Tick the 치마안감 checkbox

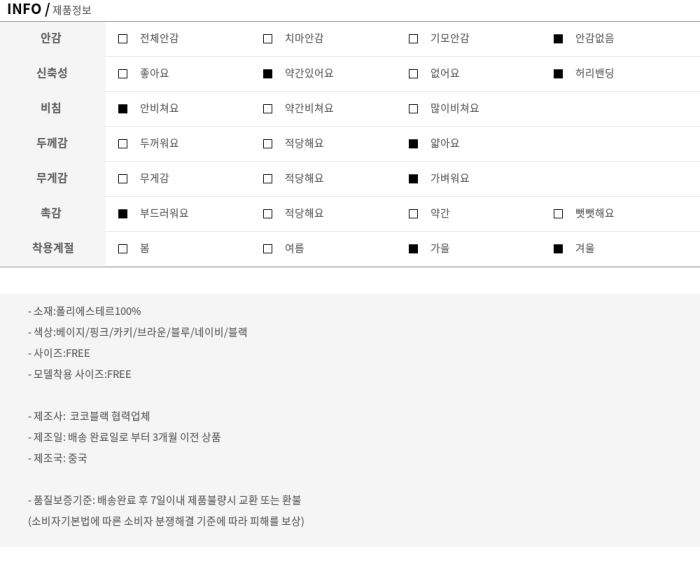click(x=268, y=39)
